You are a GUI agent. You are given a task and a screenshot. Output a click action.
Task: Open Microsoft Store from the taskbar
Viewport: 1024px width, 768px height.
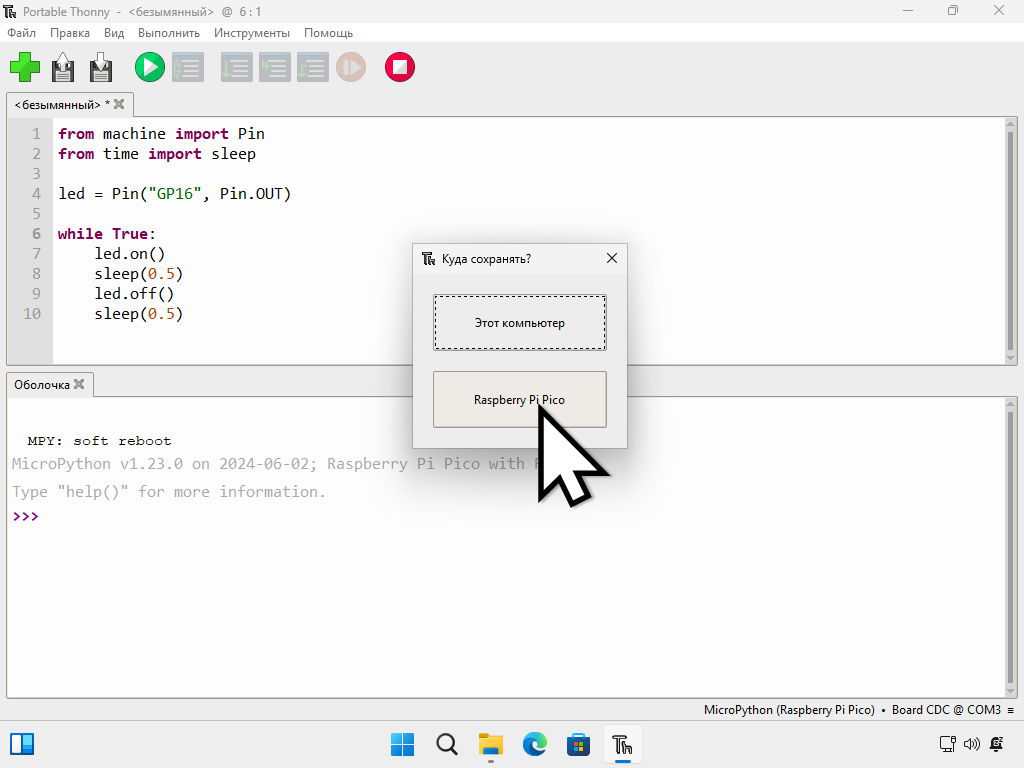tap(579, 744)
